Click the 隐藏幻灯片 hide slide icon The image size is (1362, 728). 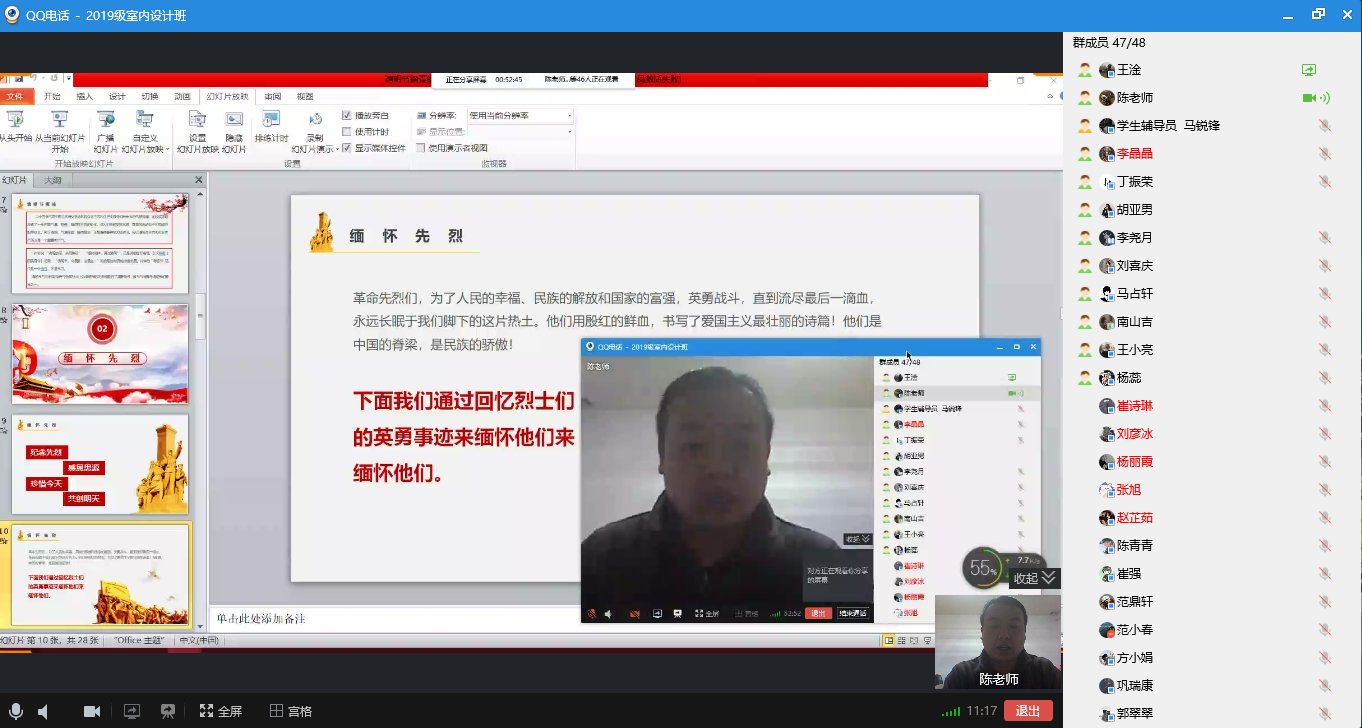(x=234, y=127)
